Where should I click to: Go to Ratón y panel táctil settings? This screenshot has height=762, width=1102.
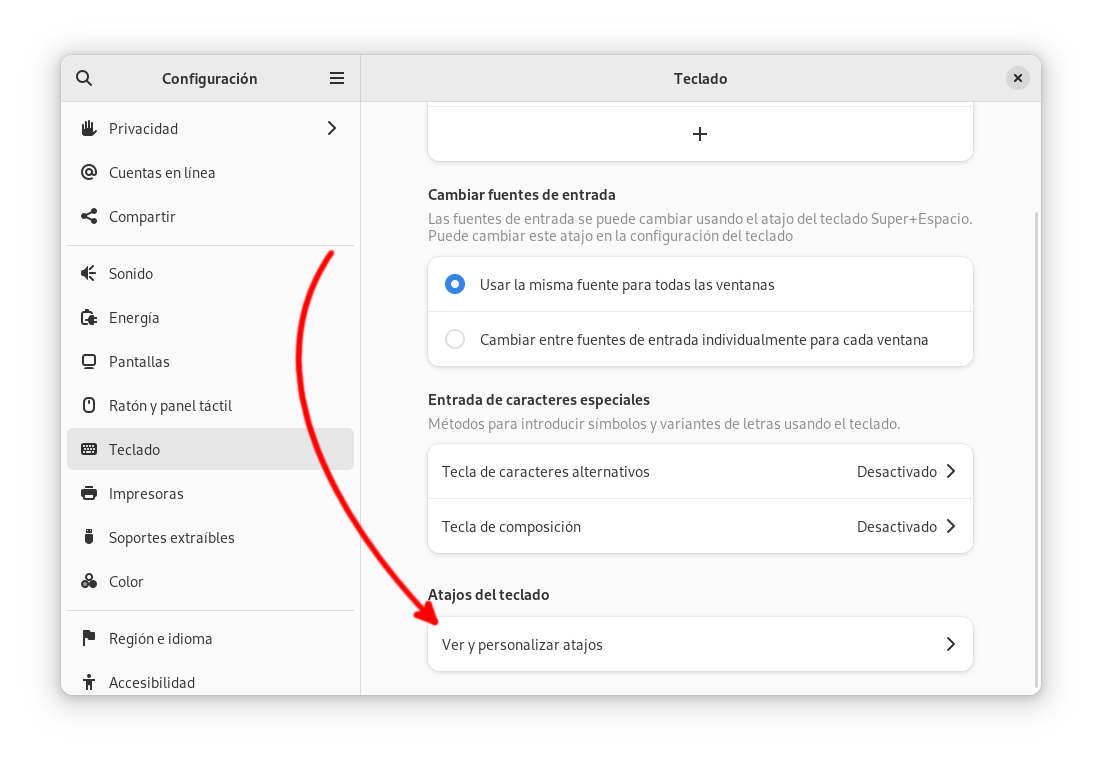[170, 405]
